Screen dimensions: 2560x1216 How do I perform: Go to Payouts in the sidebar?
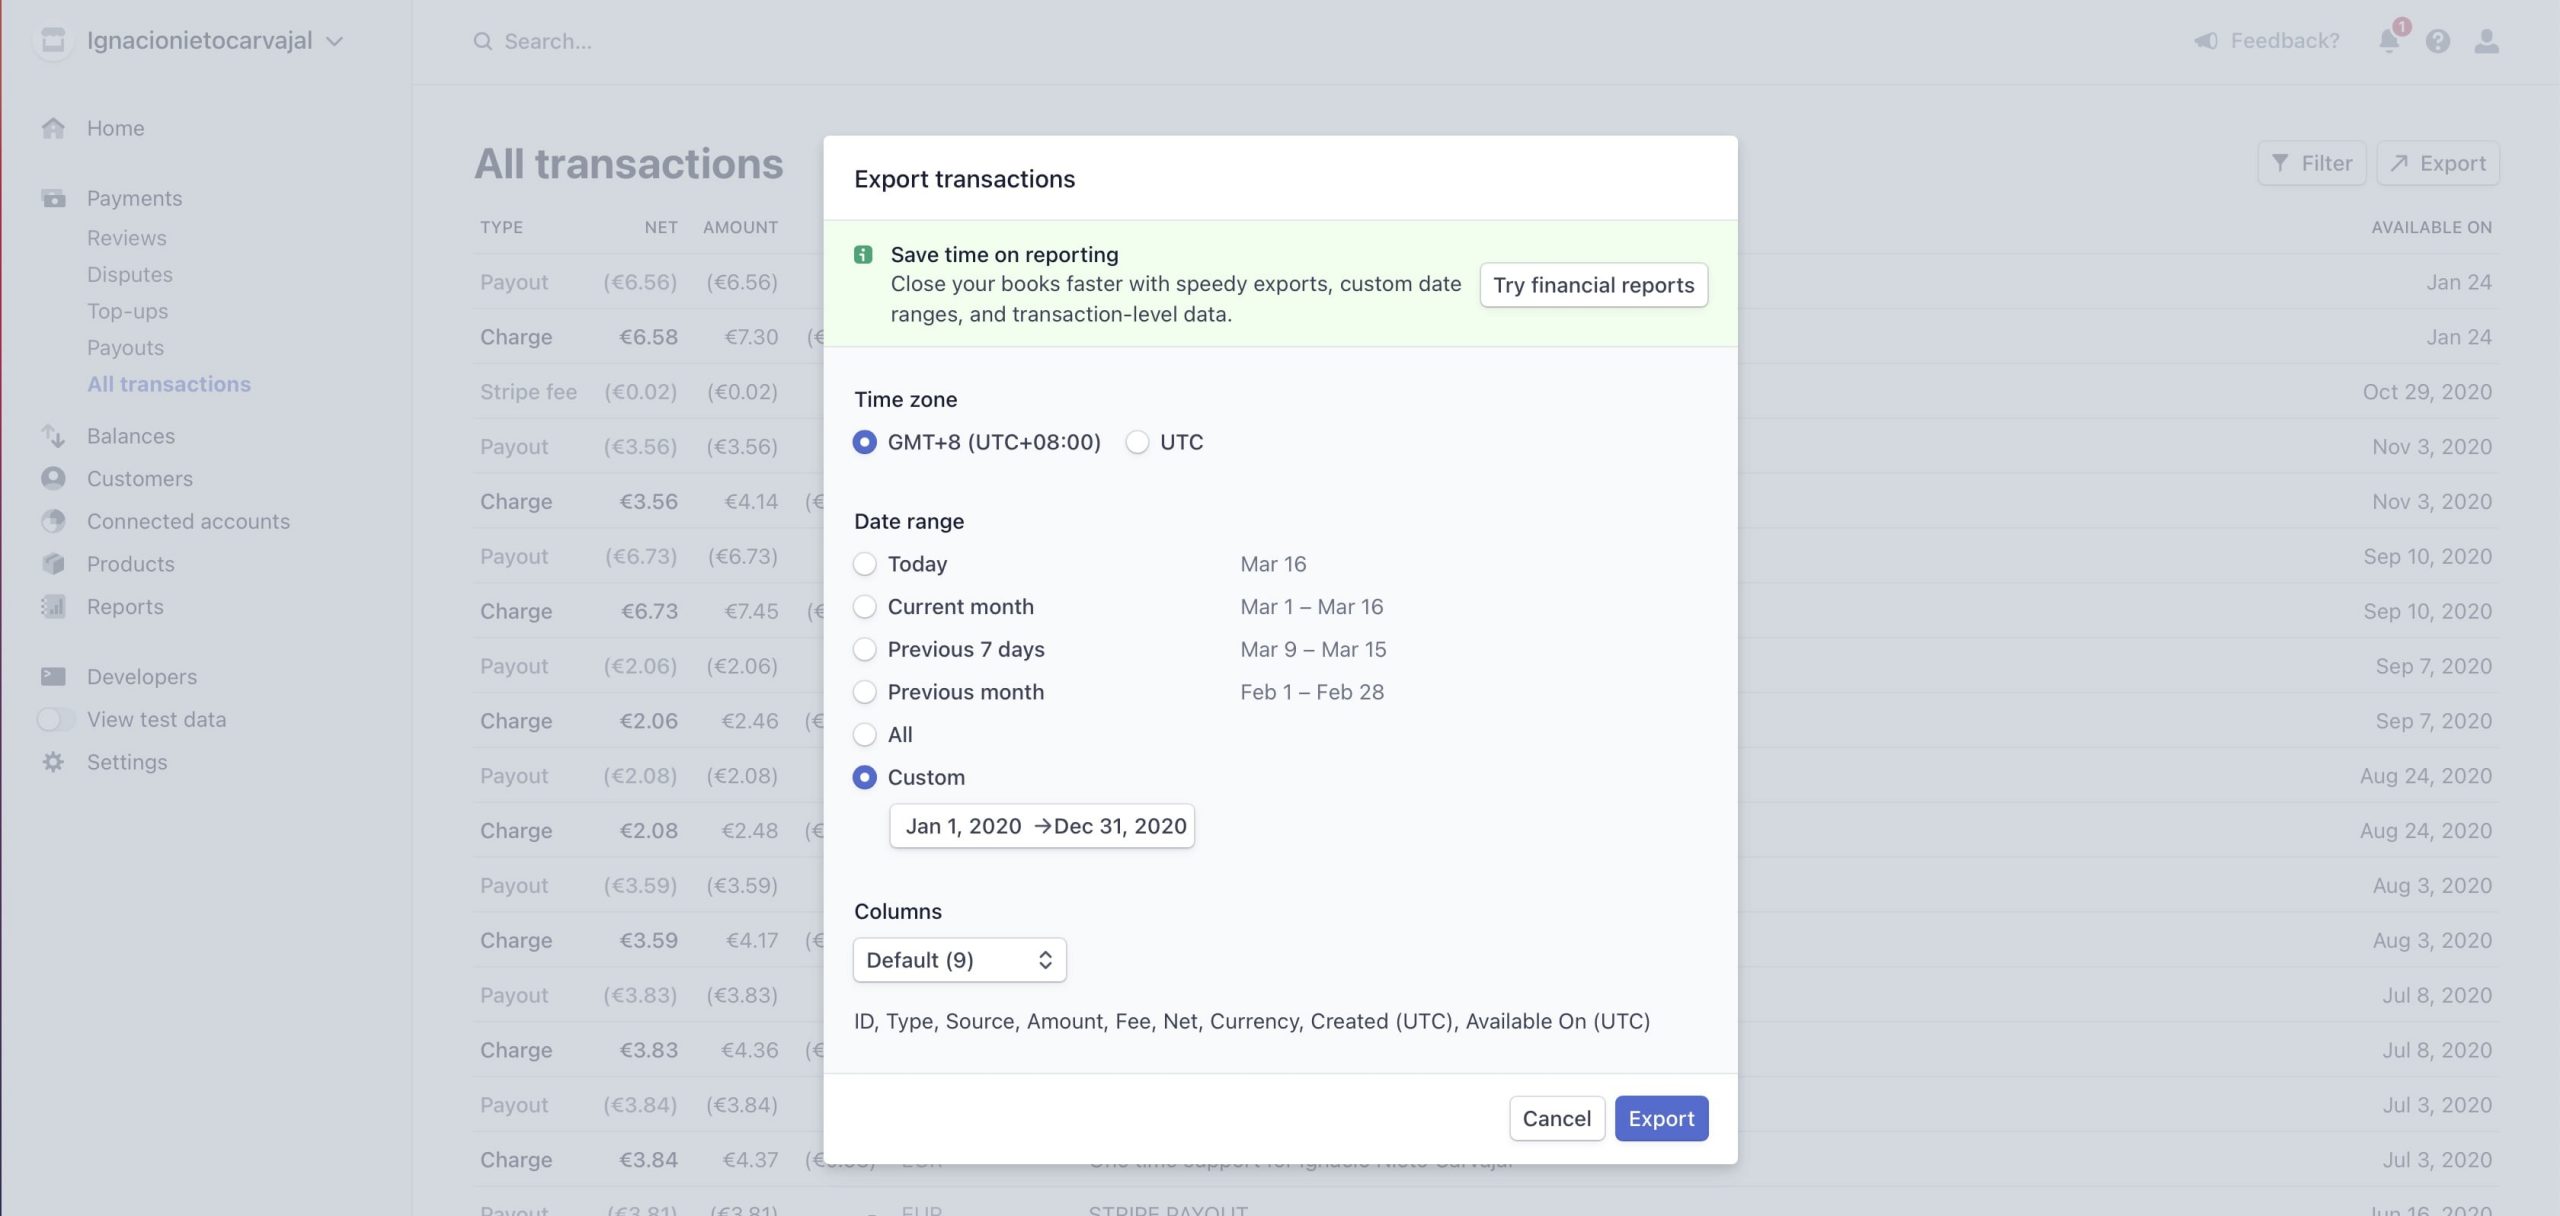125,348
